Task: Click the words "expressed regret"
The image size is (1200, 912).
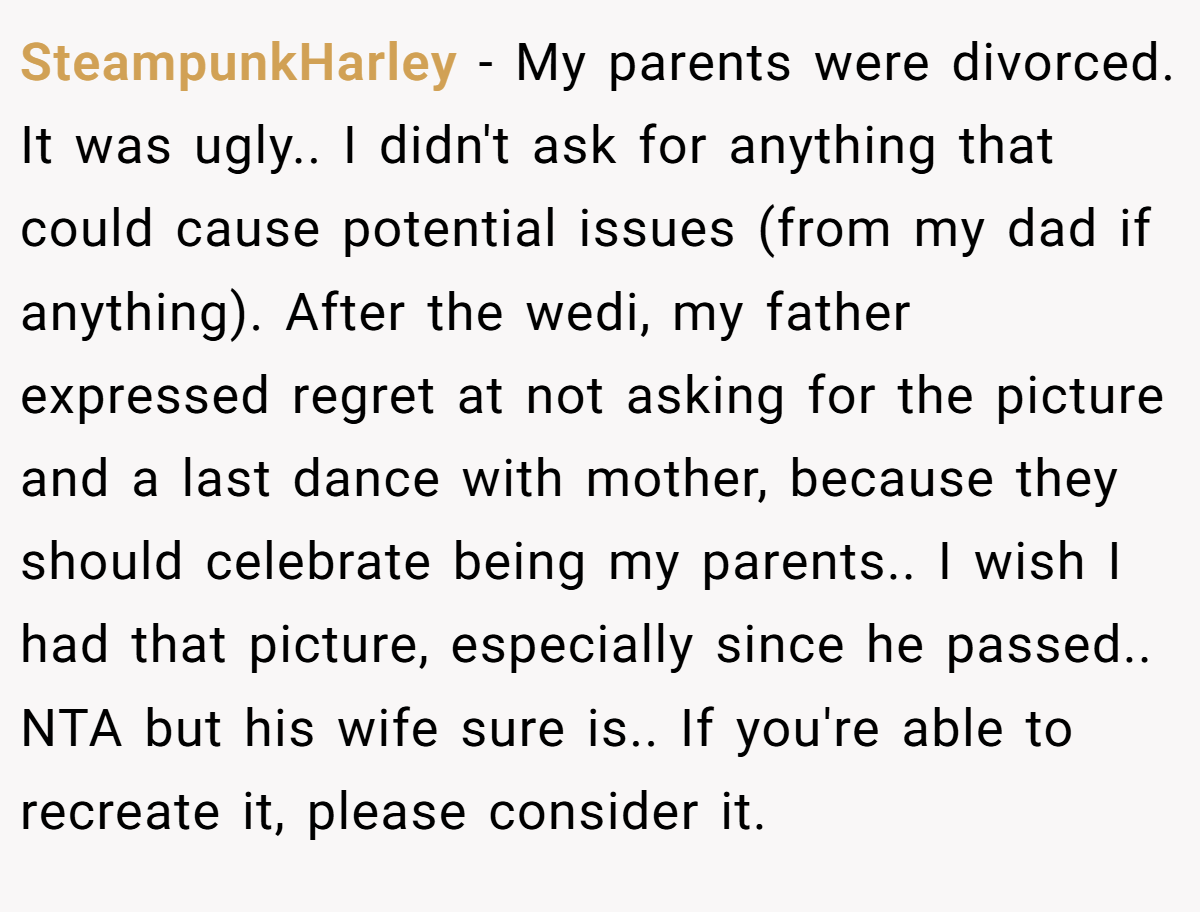Action: [228, 398]
